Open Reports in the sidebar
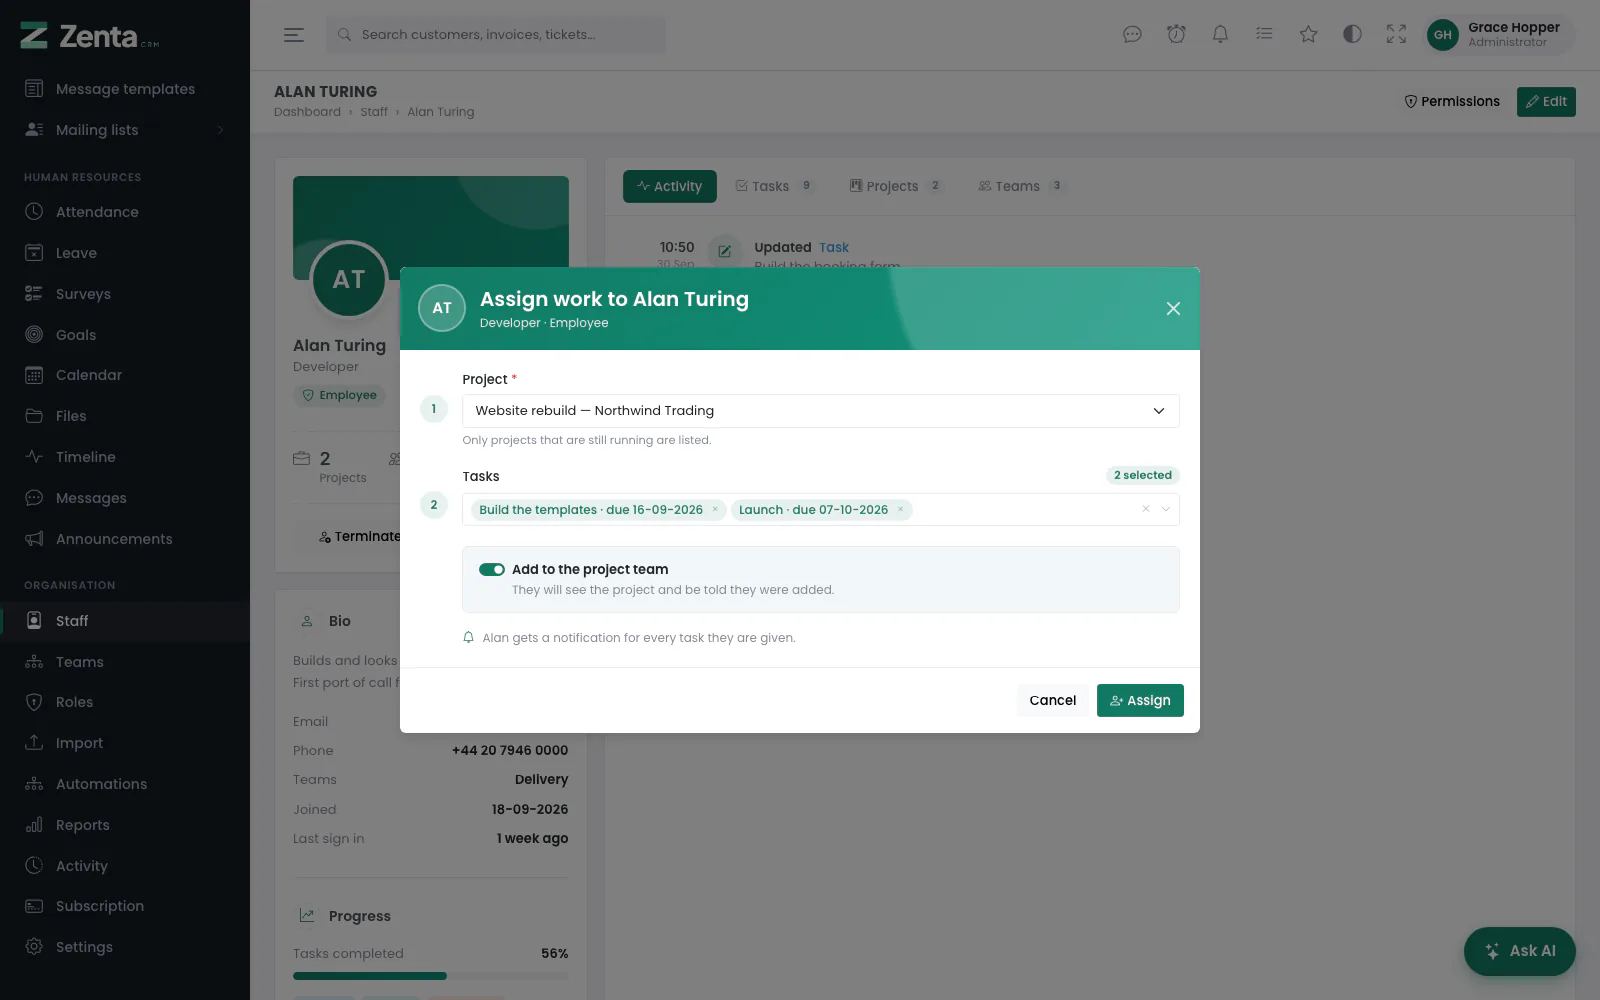 [125, 825]
